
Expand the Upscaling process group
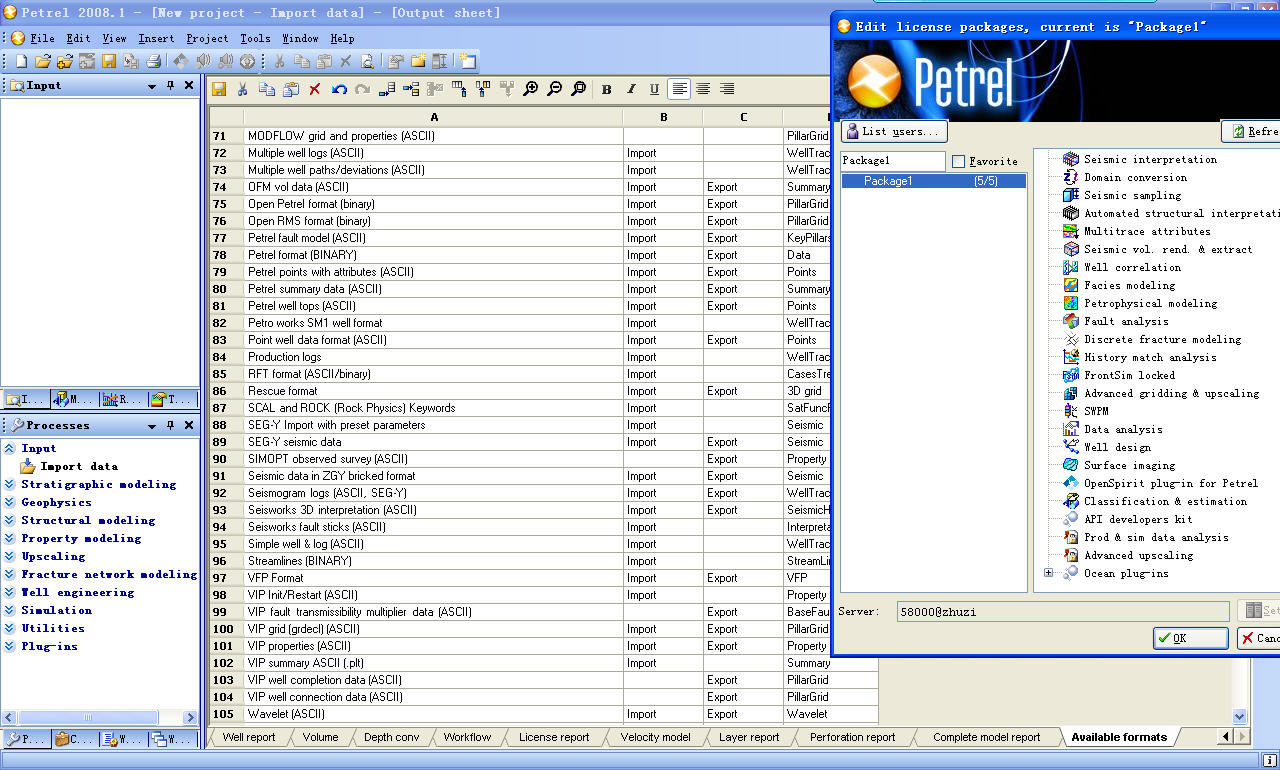[10, 556]
